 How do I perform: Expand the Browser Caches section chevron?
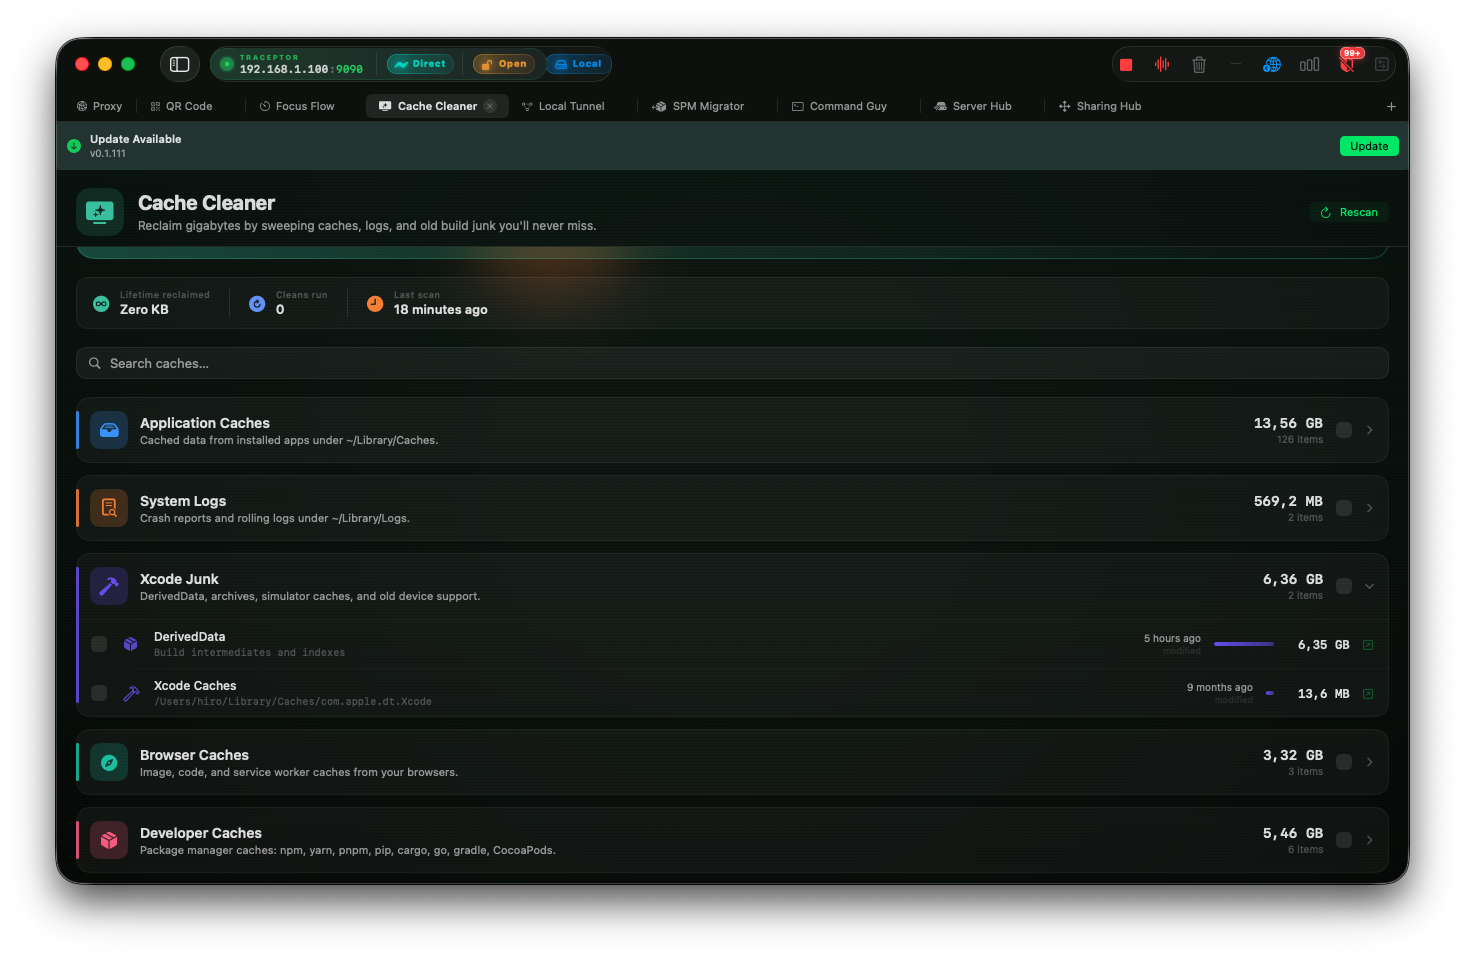coord(1369,762)
